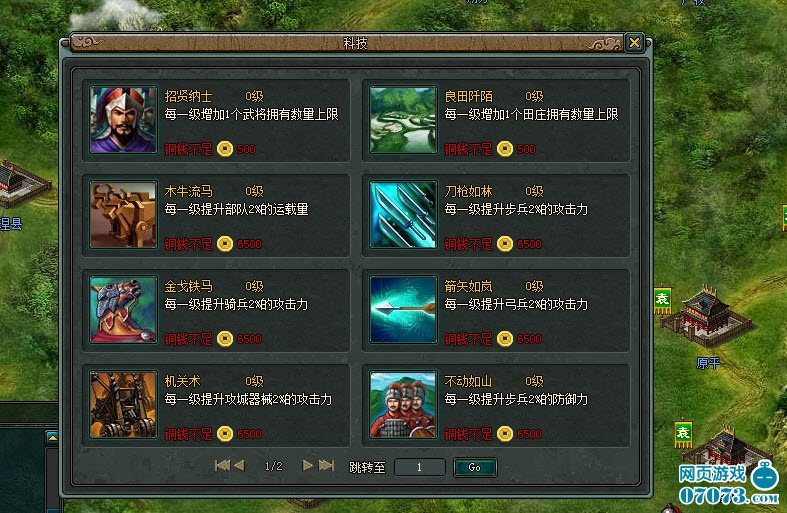Click the 袁 banner flag near 原平
Screen dimensions: 787x513
pyautogui.click(x=663, y=300)
